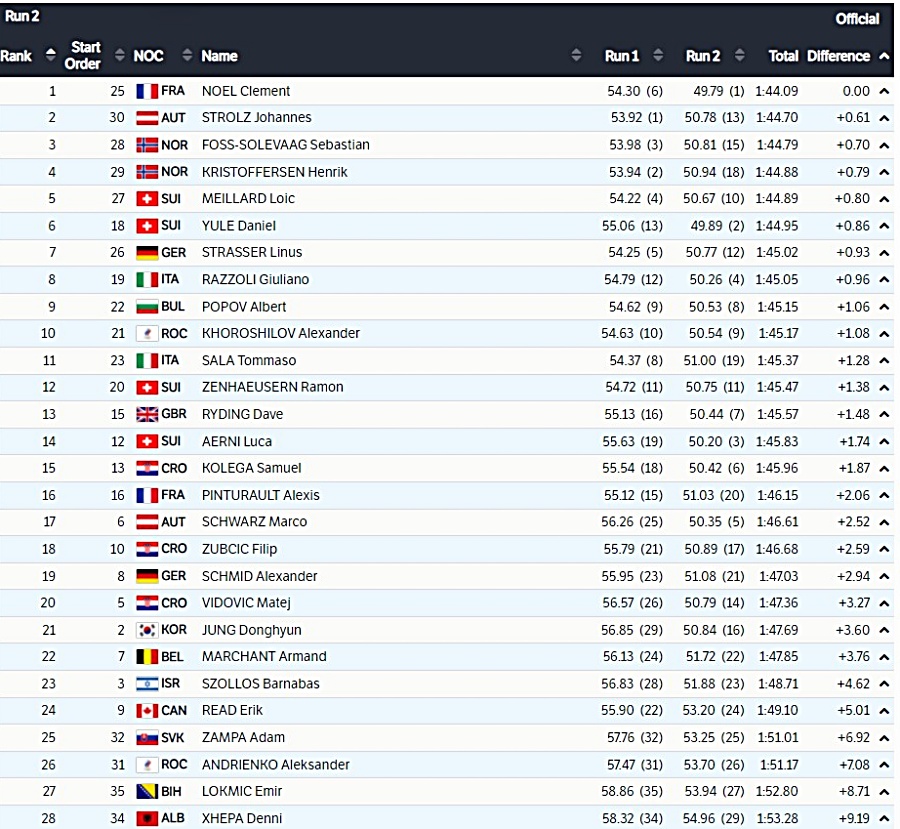Click Run 1 time 58.86 (35)

coord(632,792)
